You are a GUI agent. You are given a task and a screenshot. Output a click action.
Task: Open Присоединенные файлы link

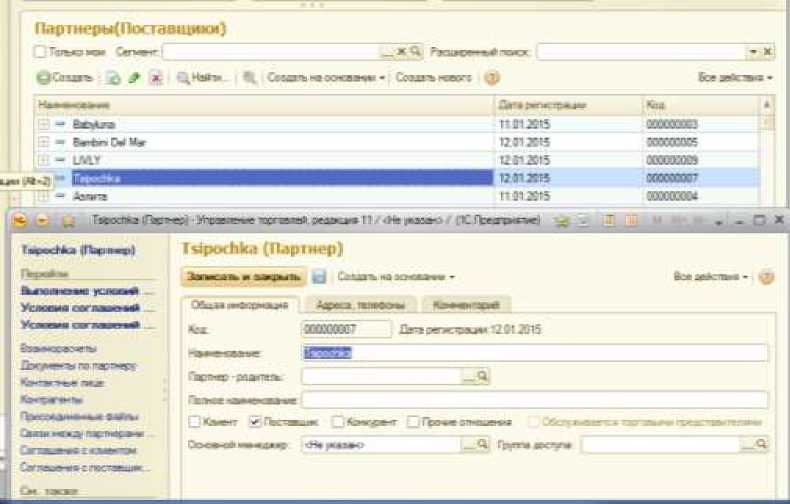click(x=80, y=416)
